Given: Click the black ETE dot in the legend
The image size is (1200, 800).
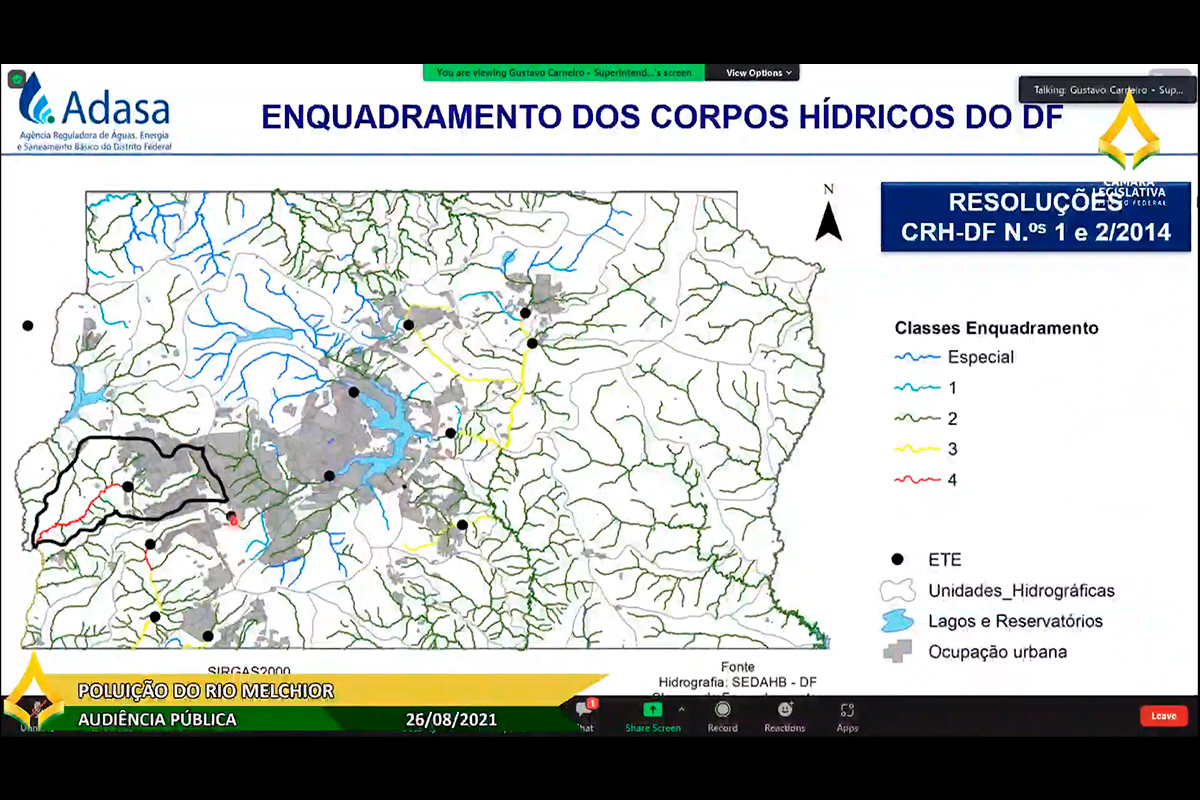Looking at the screenshot, I should (x=898, y=560).
